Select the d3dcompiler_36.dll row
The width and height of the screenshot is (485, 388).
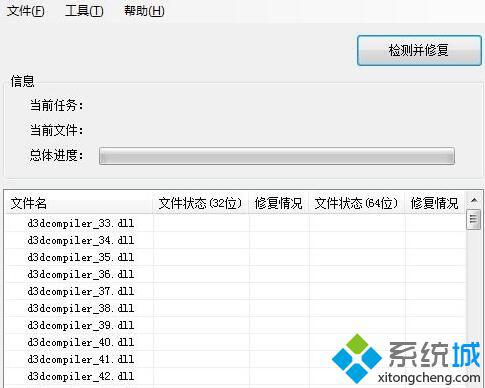pyautogui.click(x=235, y=274)
